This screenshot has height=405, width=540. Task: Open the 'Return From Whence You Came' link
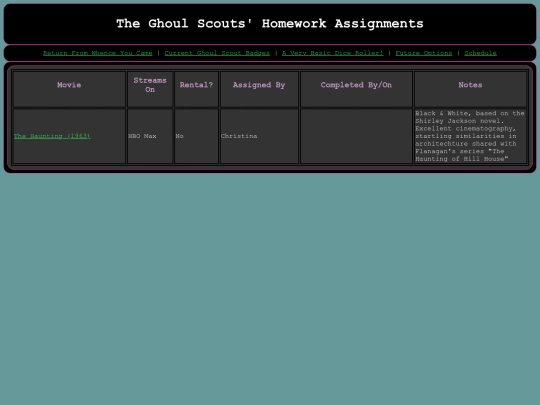97,53
